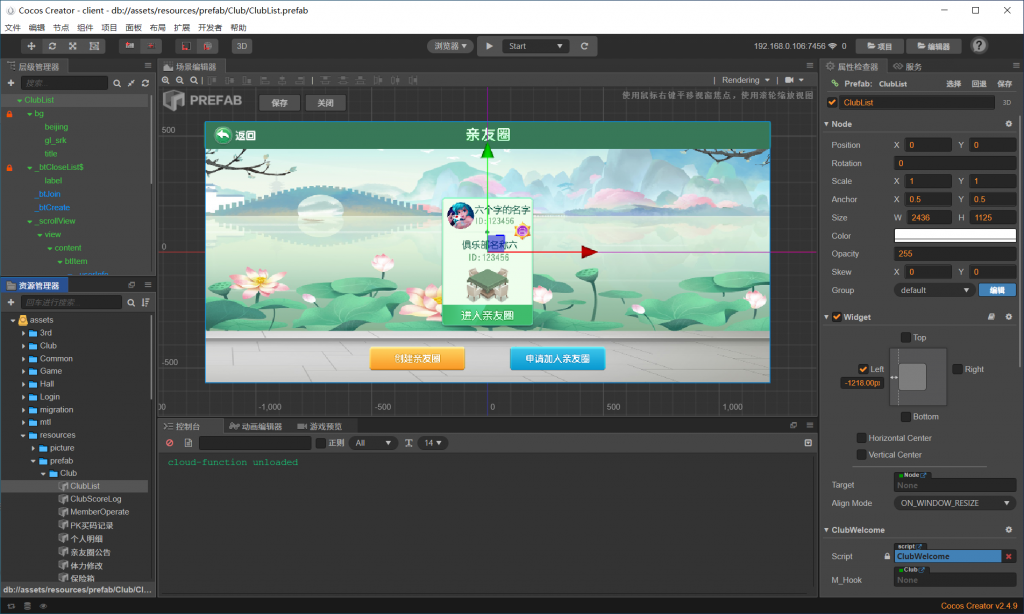Viewport: 1024px width, 614px height.
Task: Select the Scale transform tool
Action: click(x=73, y=46)
